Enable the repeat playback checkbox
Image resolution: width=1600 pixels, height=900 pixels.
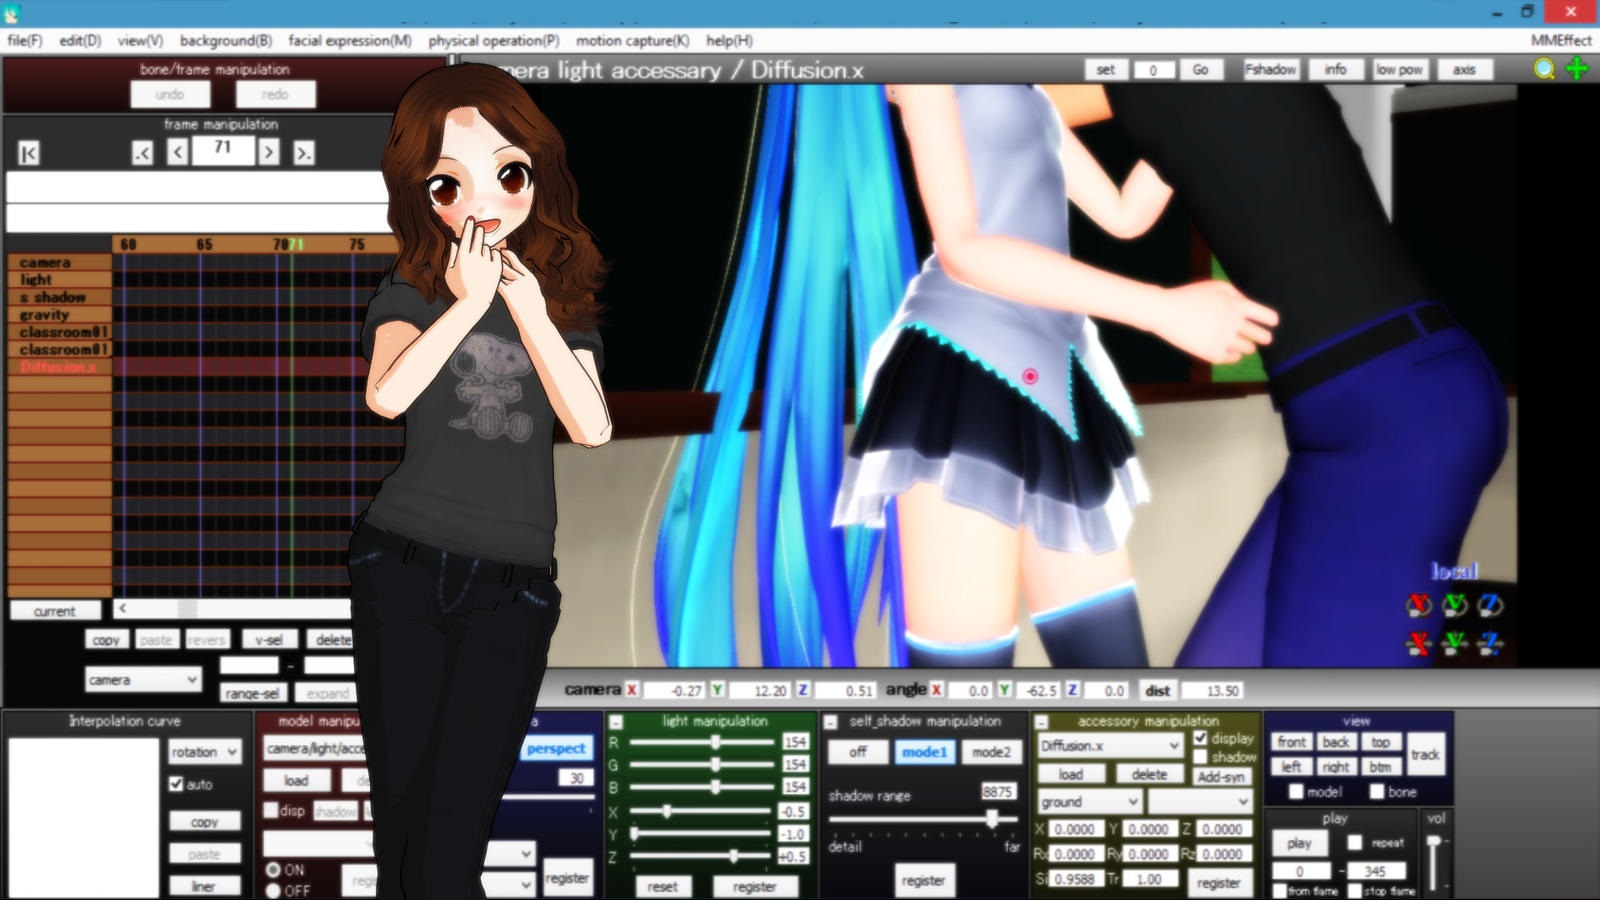point(1355,843)
